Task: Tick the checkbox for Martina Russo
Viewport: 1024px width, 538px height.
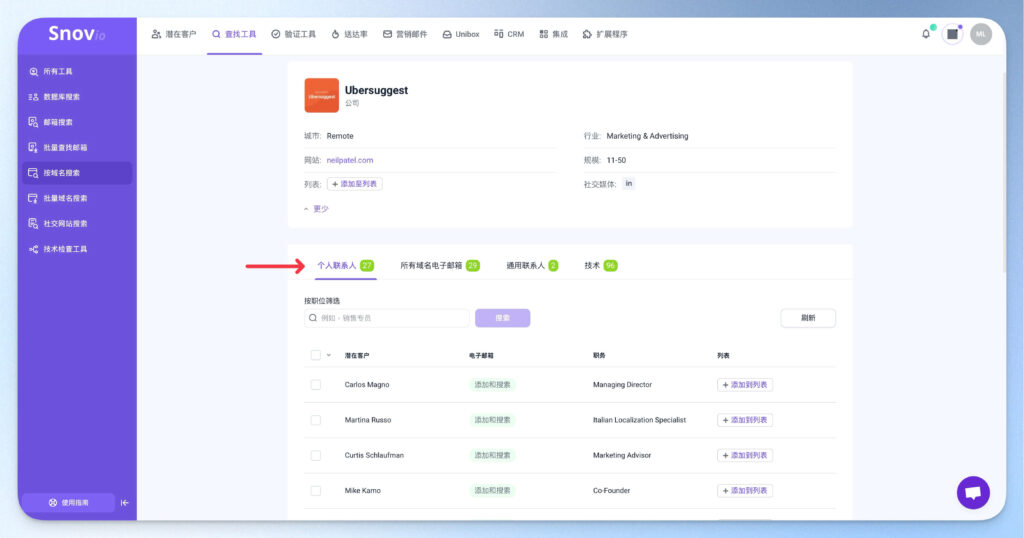Action: (x=315, y=420)
